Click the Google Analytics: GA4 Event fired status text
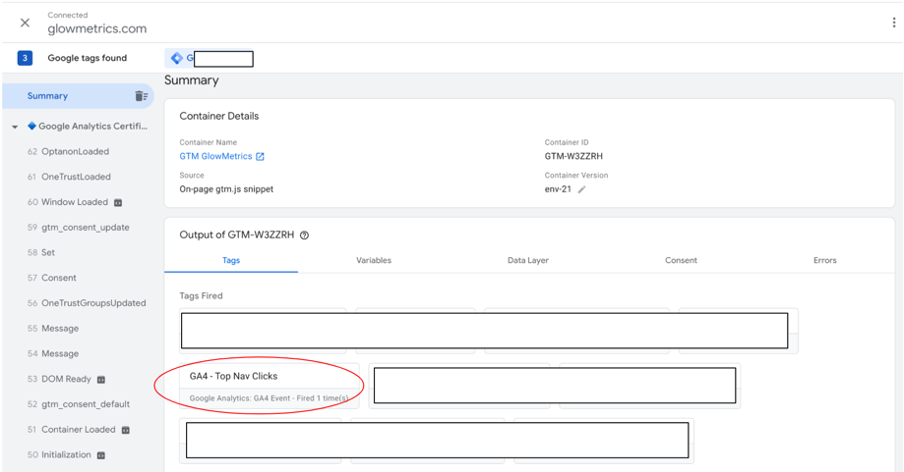This screenshot has width=904, height=472. pyautogui.click(x=269, y=398)
